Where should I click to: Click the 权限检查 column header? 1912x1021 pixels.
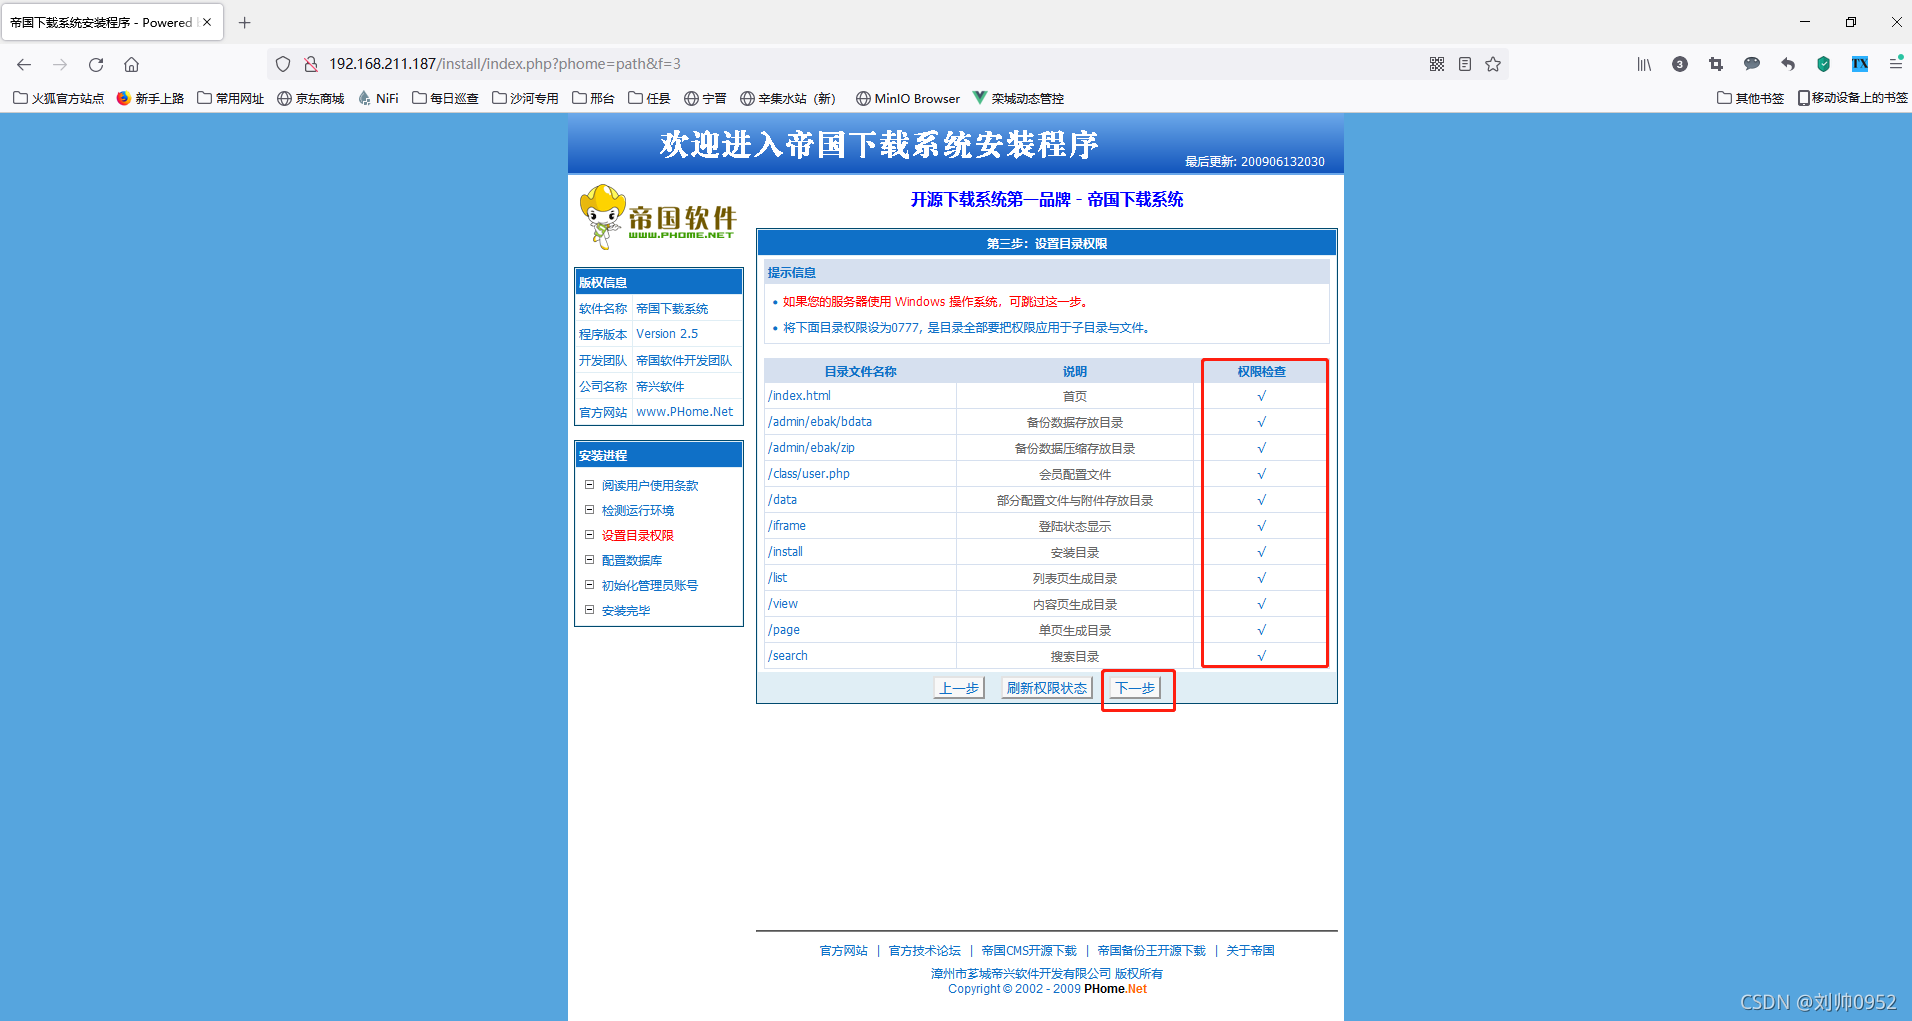1262,371
